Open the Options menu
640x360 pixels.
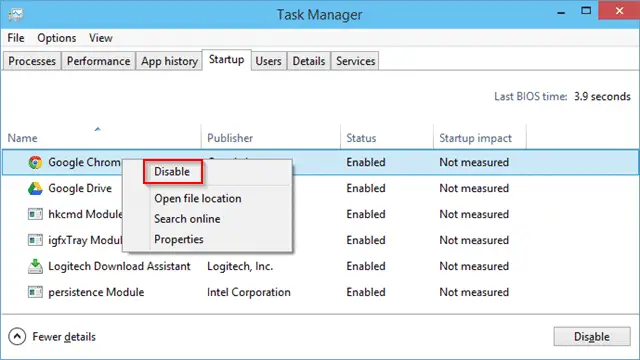(57, 38)
